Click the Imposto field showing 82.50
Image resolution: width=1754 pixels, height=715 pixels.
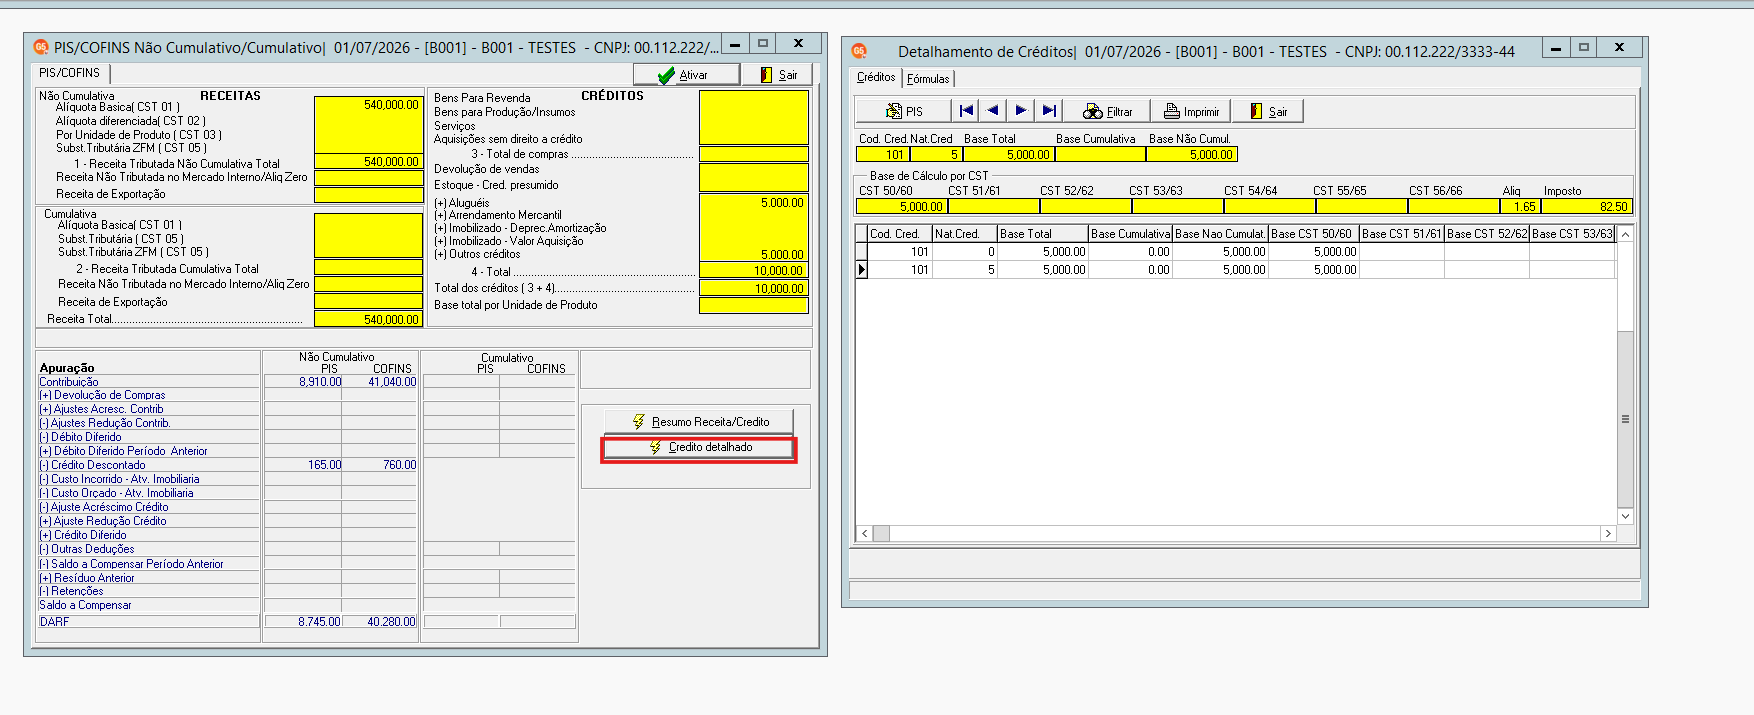[1587, 207]
